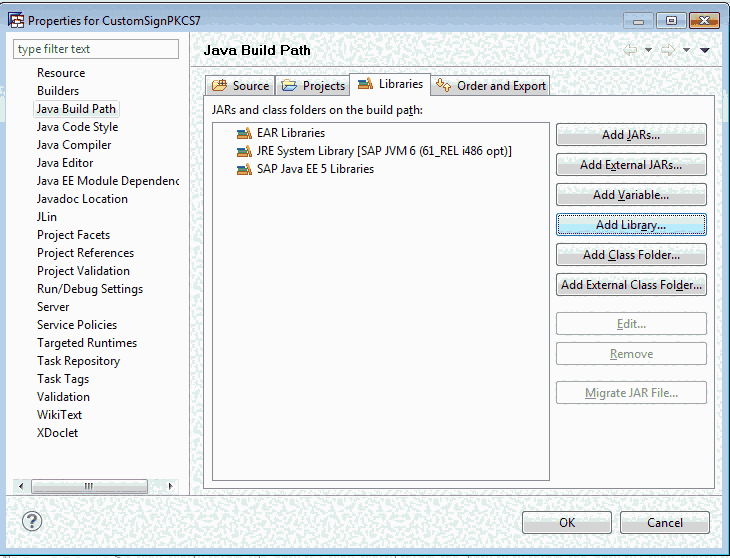Click the sidebar scroll left arrow

[x=21, y=486]
